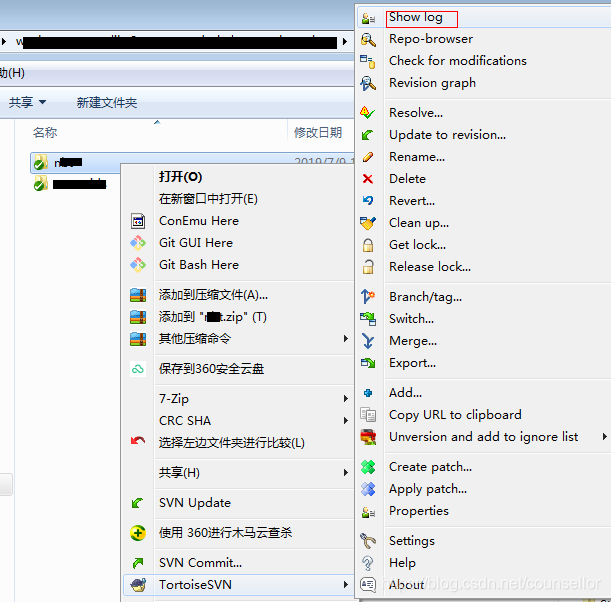
Task: Open the 共享 toolbar dropdown
Action: (x=27, y=102)
